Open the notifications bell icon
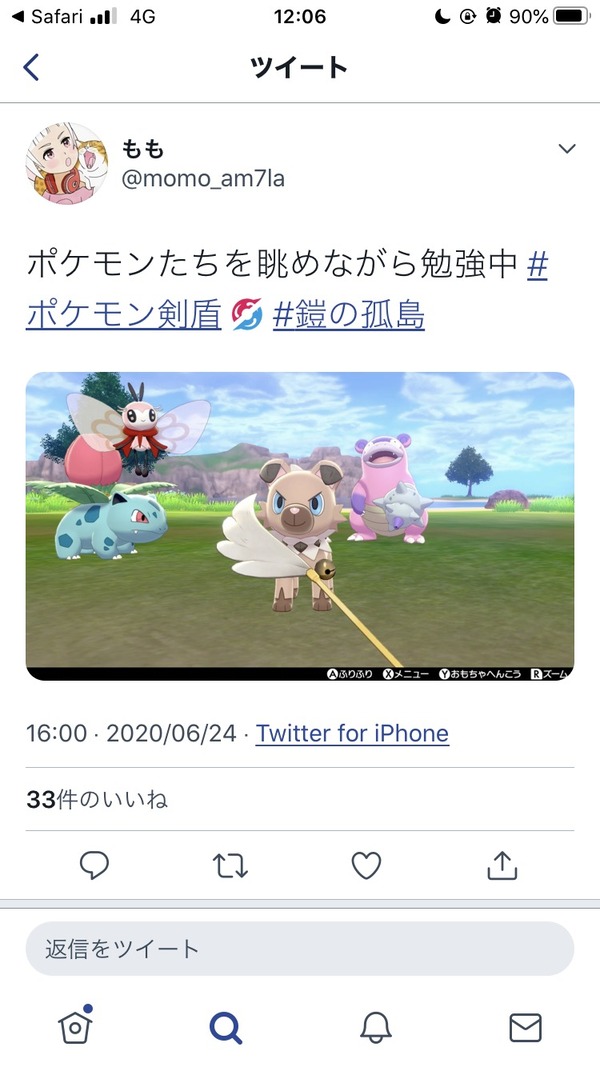Screen dimensions: 600x1067 click(376, 1028)
